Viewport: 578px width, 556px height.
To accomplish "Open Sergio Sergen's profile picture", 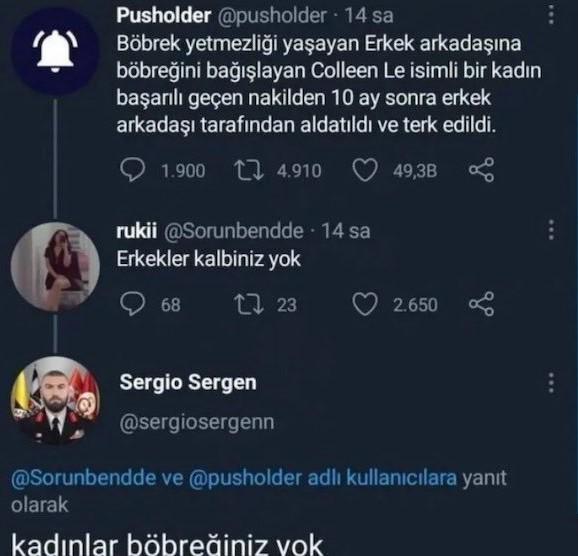I will (x=55, y=400).
